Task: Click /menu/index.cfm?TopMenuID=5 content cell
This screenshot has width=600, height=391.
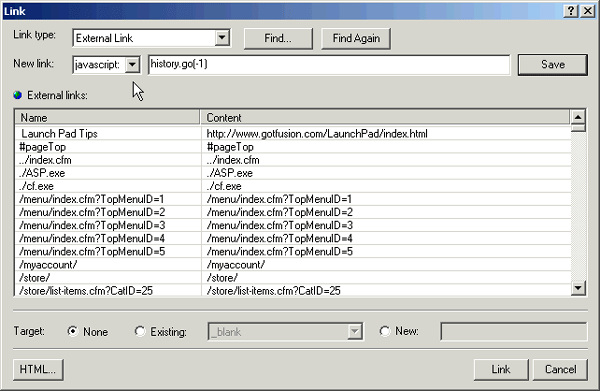Action: tap(386, 251)
